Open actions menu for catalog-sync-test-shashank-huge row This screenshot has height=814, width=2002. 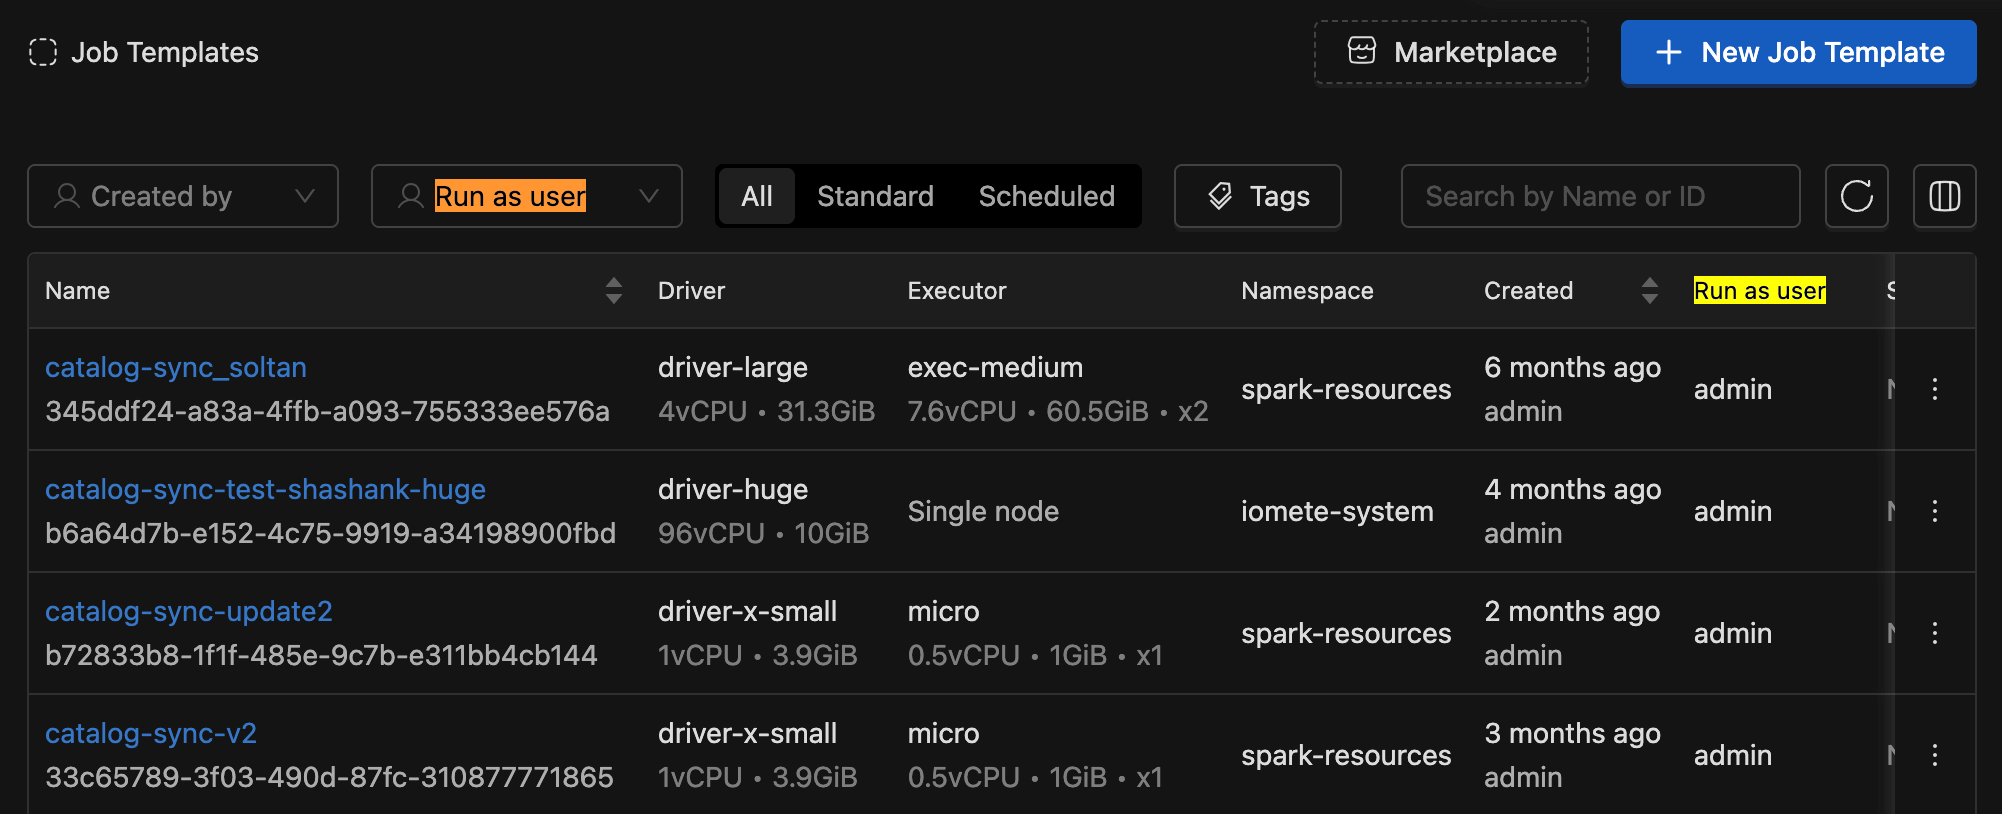tap(1934, 511)
